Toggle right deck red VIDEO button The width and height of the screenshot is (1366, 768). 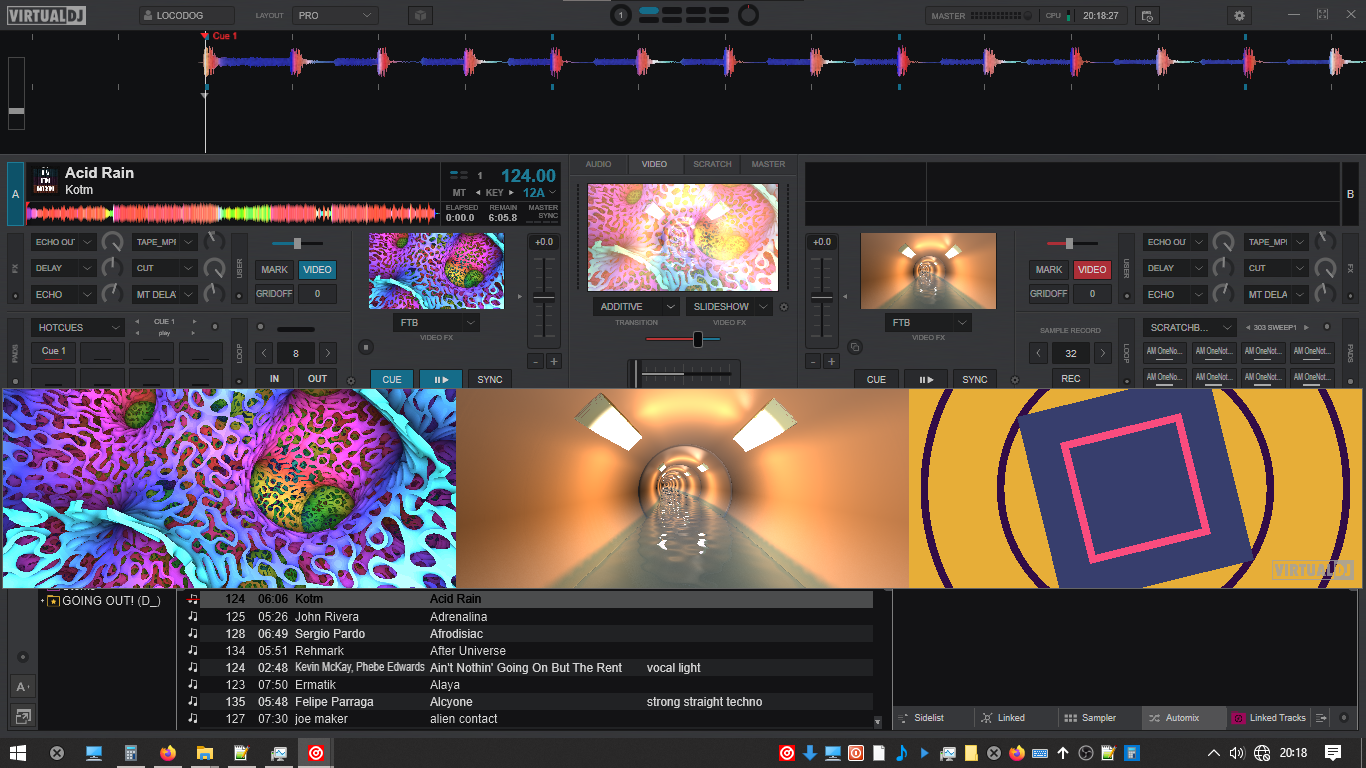[x=1092, y=269]
